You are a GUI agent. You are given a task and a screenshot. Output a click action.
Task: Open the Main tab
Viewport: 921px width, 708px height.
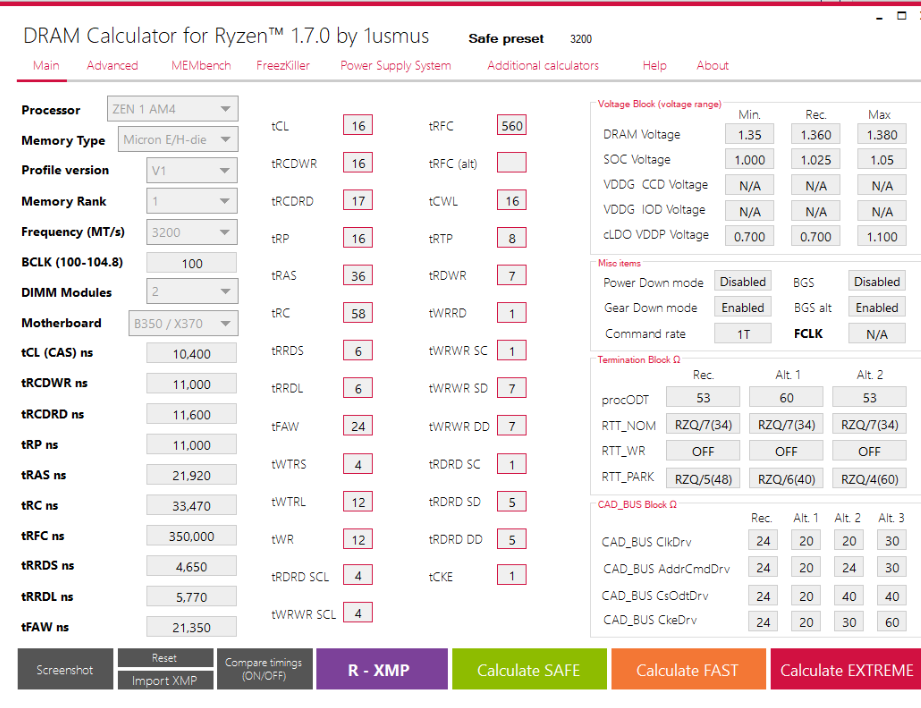pos(46,65)
